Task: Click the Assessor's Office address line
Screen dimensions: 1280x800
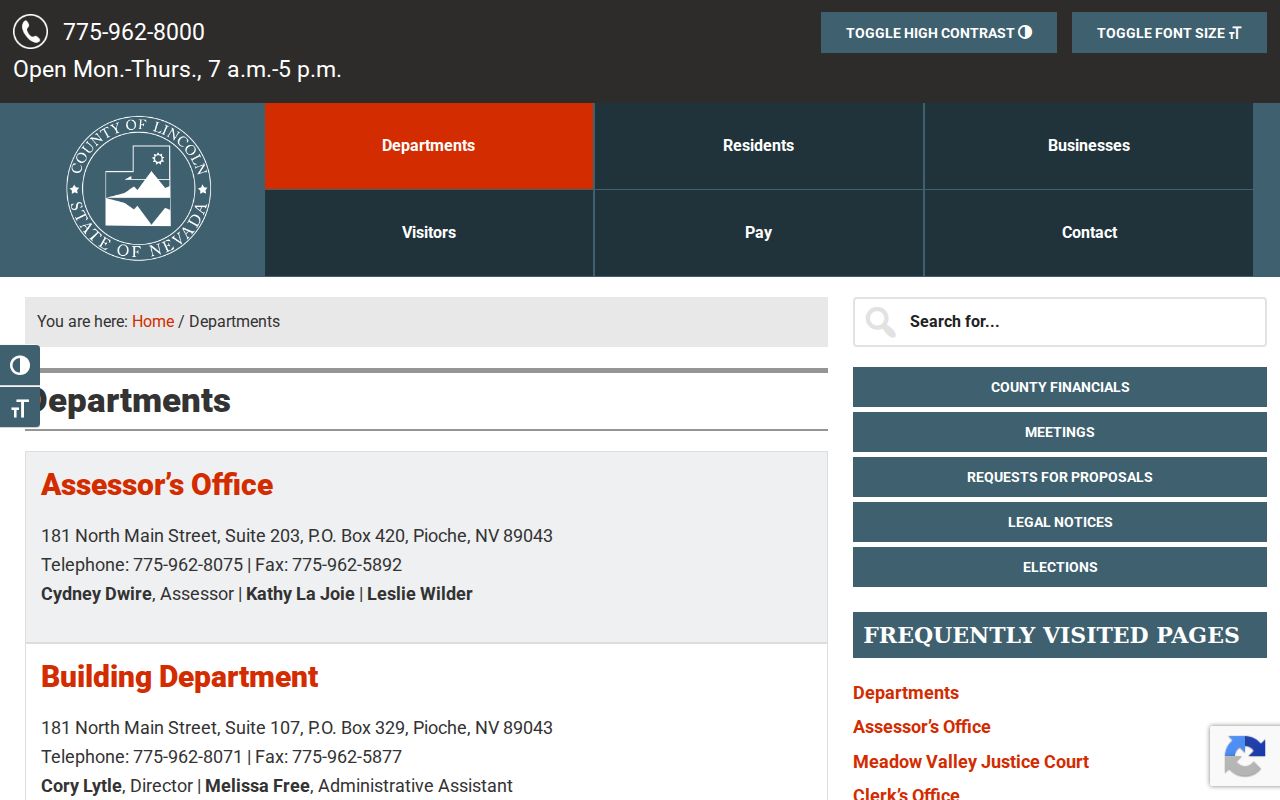Action: click(297, 536)
